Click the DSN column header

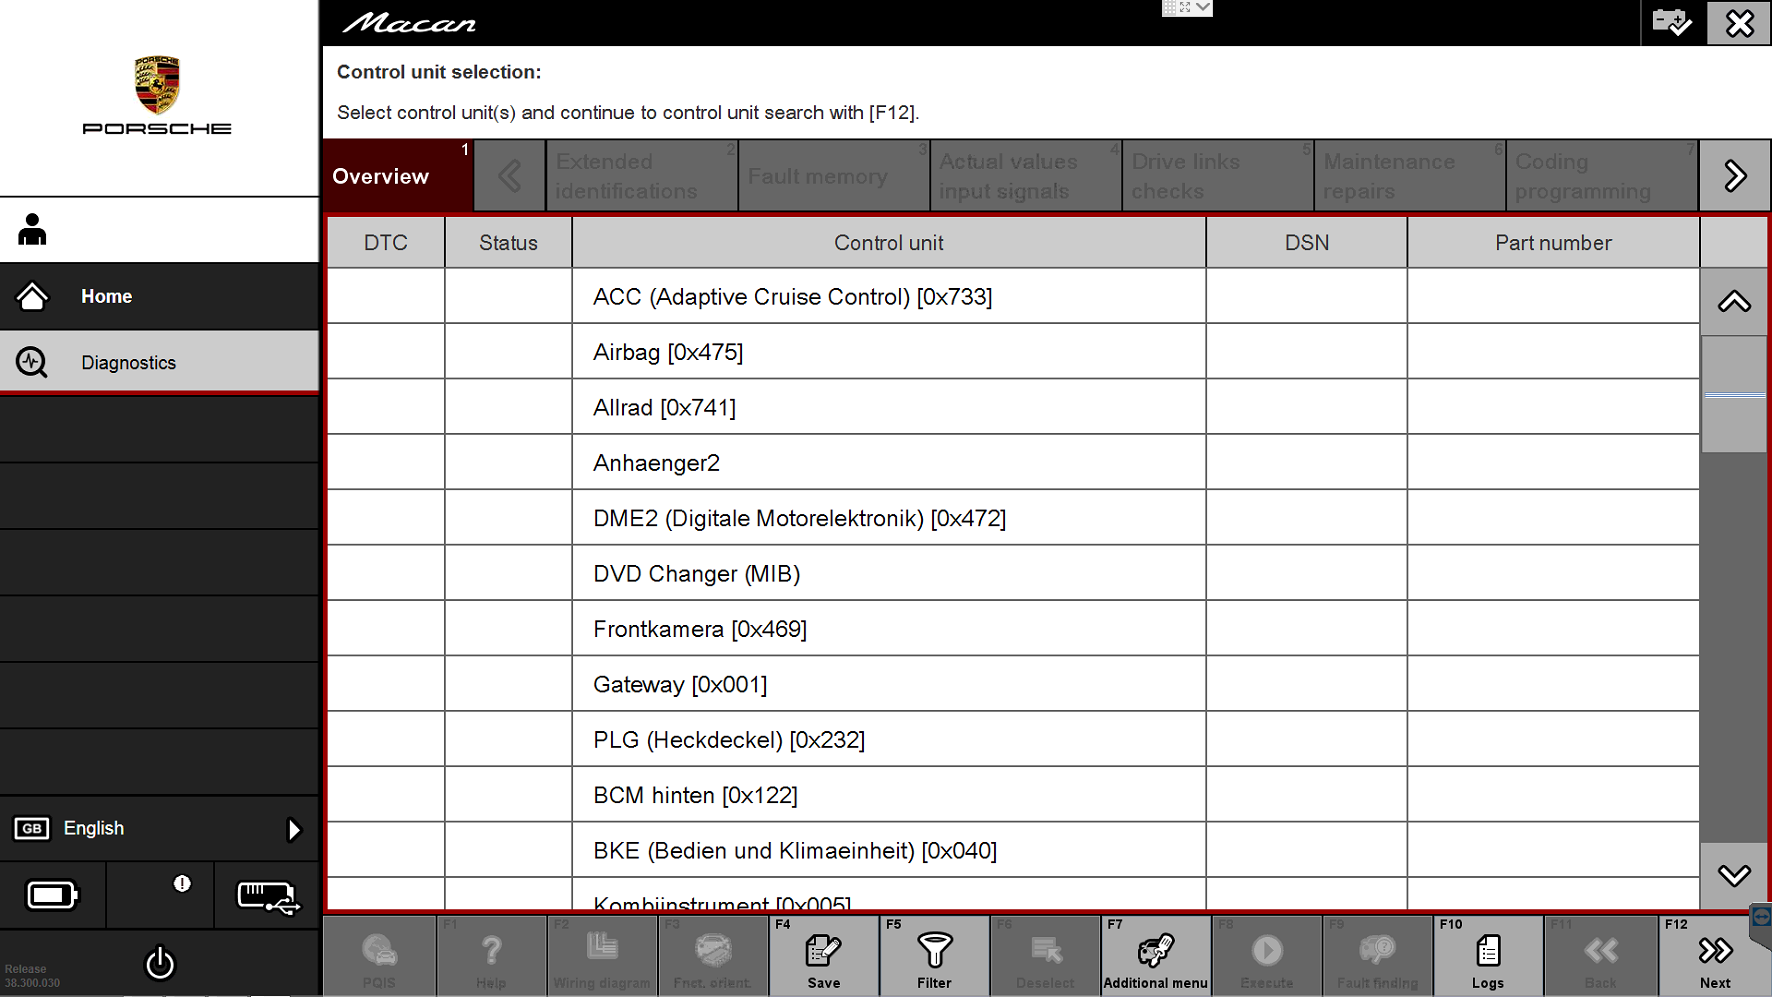[x=1307, y=243]
